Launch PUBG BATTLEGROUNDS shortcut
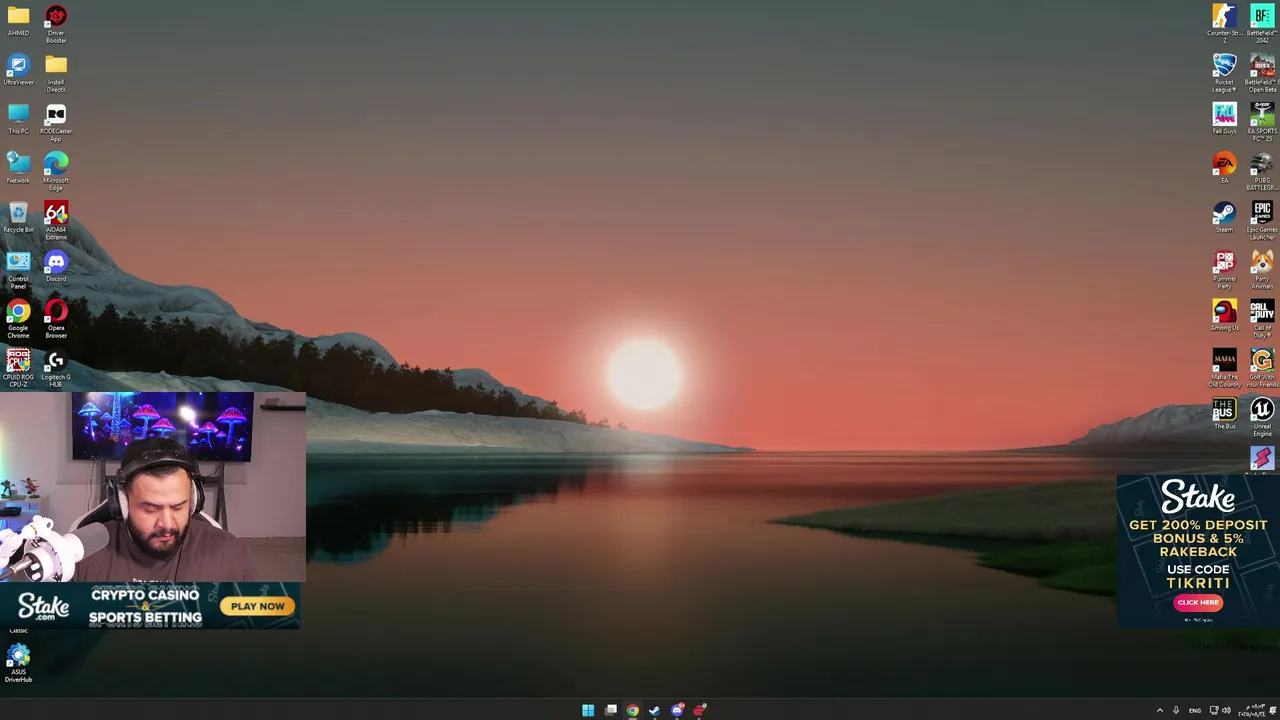 coord(1262,171)
